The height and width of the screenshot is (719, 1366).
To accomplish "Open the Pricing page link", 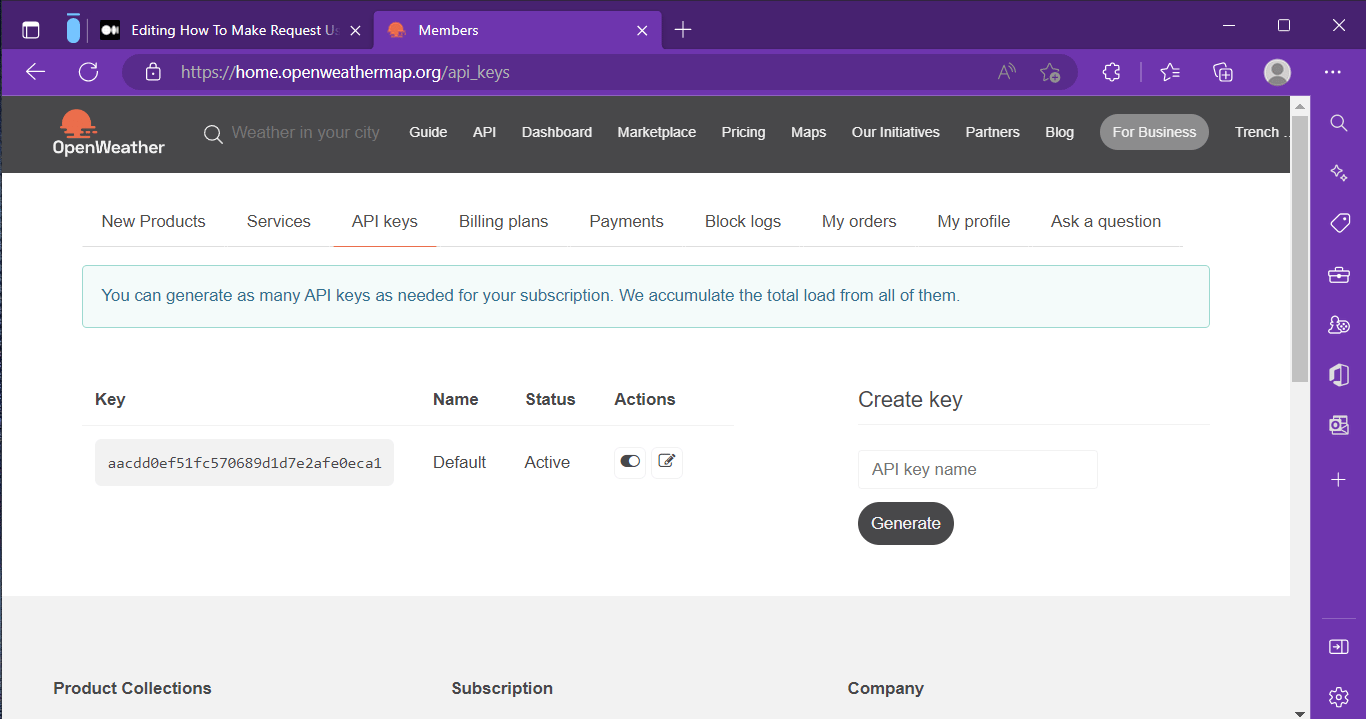I will coord(743,132).
